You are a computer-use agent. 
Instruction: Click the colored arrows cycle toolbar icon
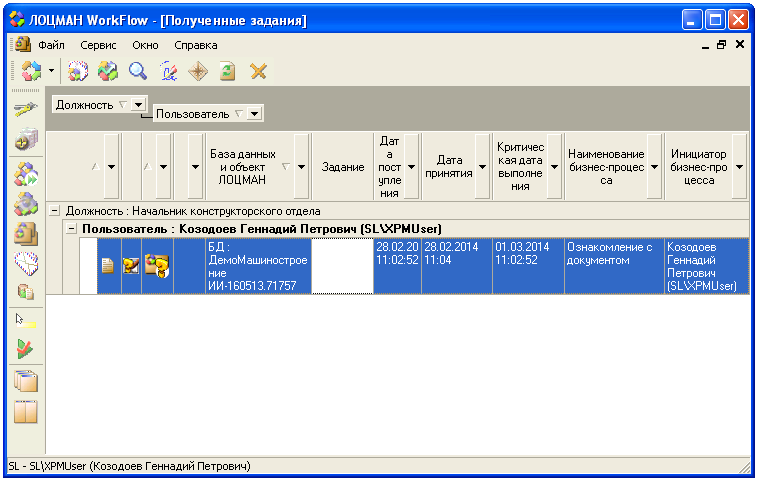point(31,71)
